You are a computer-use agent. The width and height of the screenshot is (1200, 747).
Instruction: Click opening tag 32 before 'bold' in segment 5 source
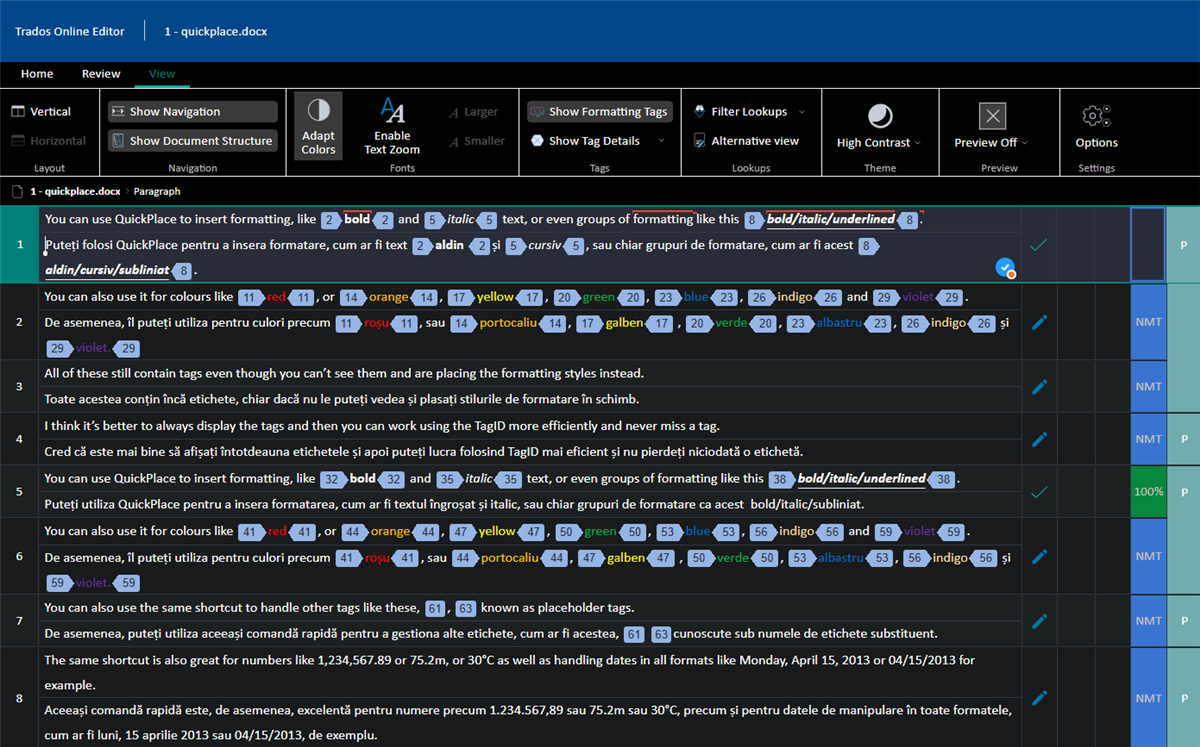coord(335,479)
